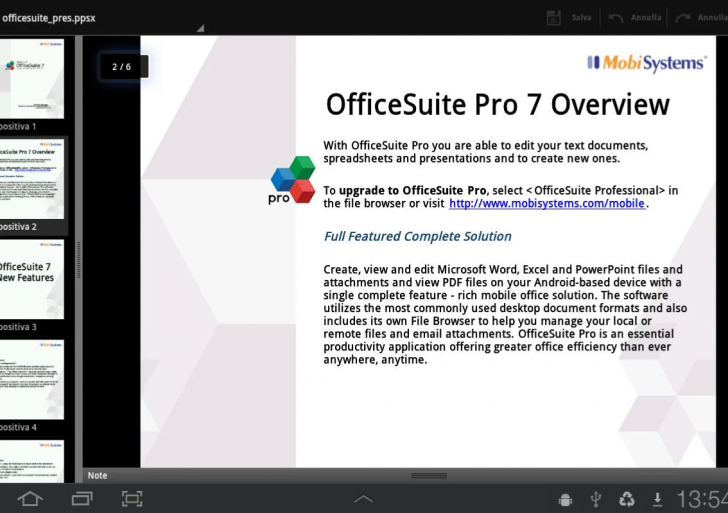728x513 pixels.
Task: Open the Note panel label
Action: (x=98, y=475)
